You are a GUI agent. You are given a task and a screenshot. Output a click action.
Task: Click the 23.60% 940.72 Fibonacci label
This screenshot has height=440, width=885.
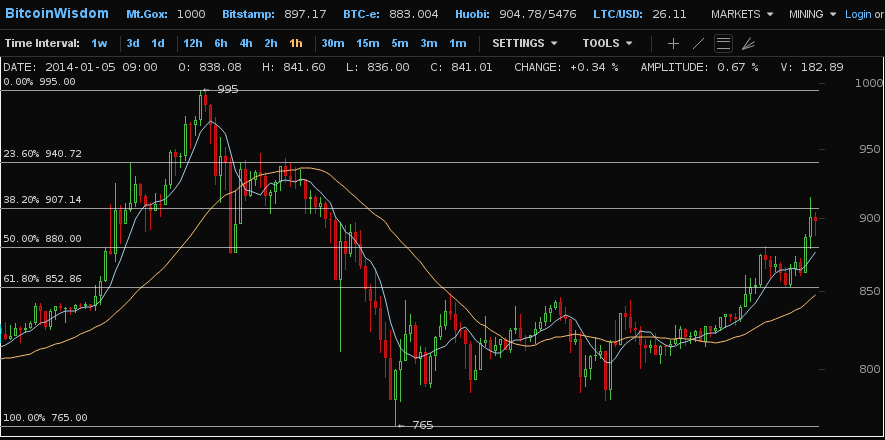(x=43, y=154)
